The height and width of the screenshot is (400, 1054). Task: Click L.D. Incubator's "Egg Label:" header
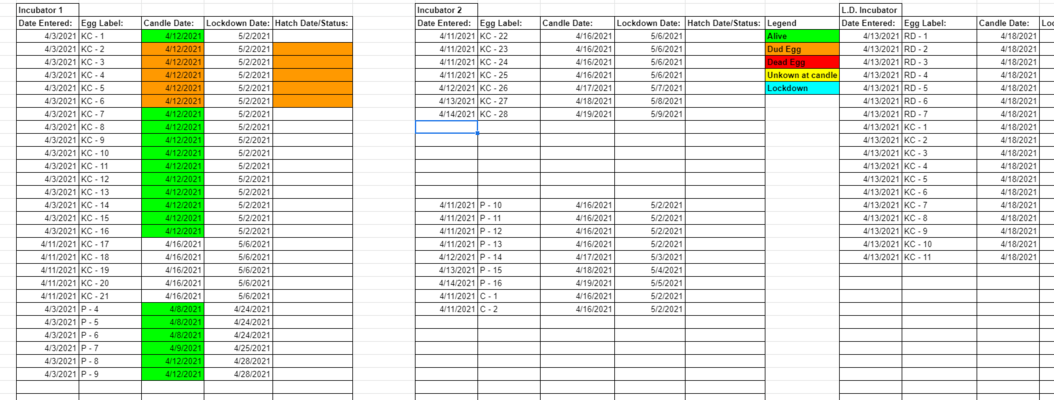940,23
